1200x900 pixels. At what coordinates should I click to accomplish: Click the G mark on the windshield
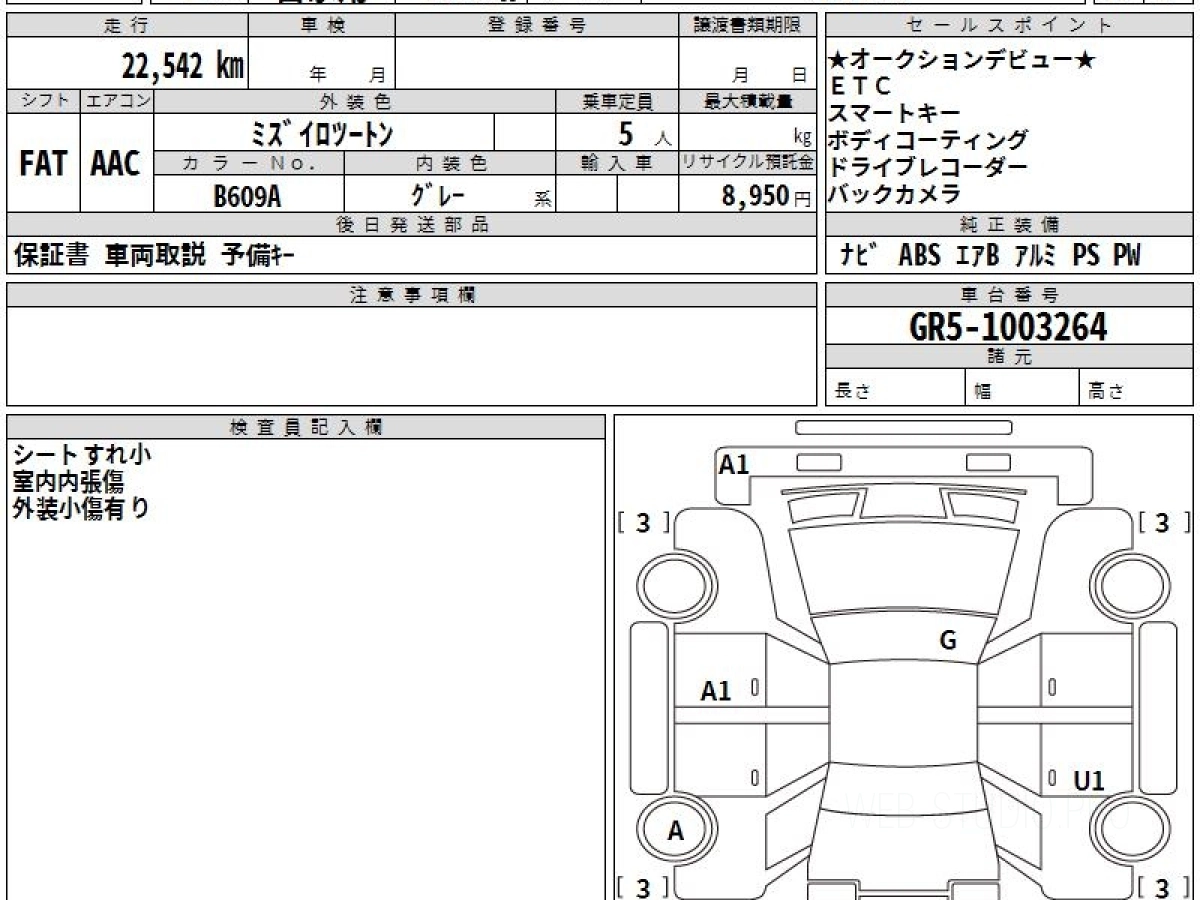(x=948, y=641)
